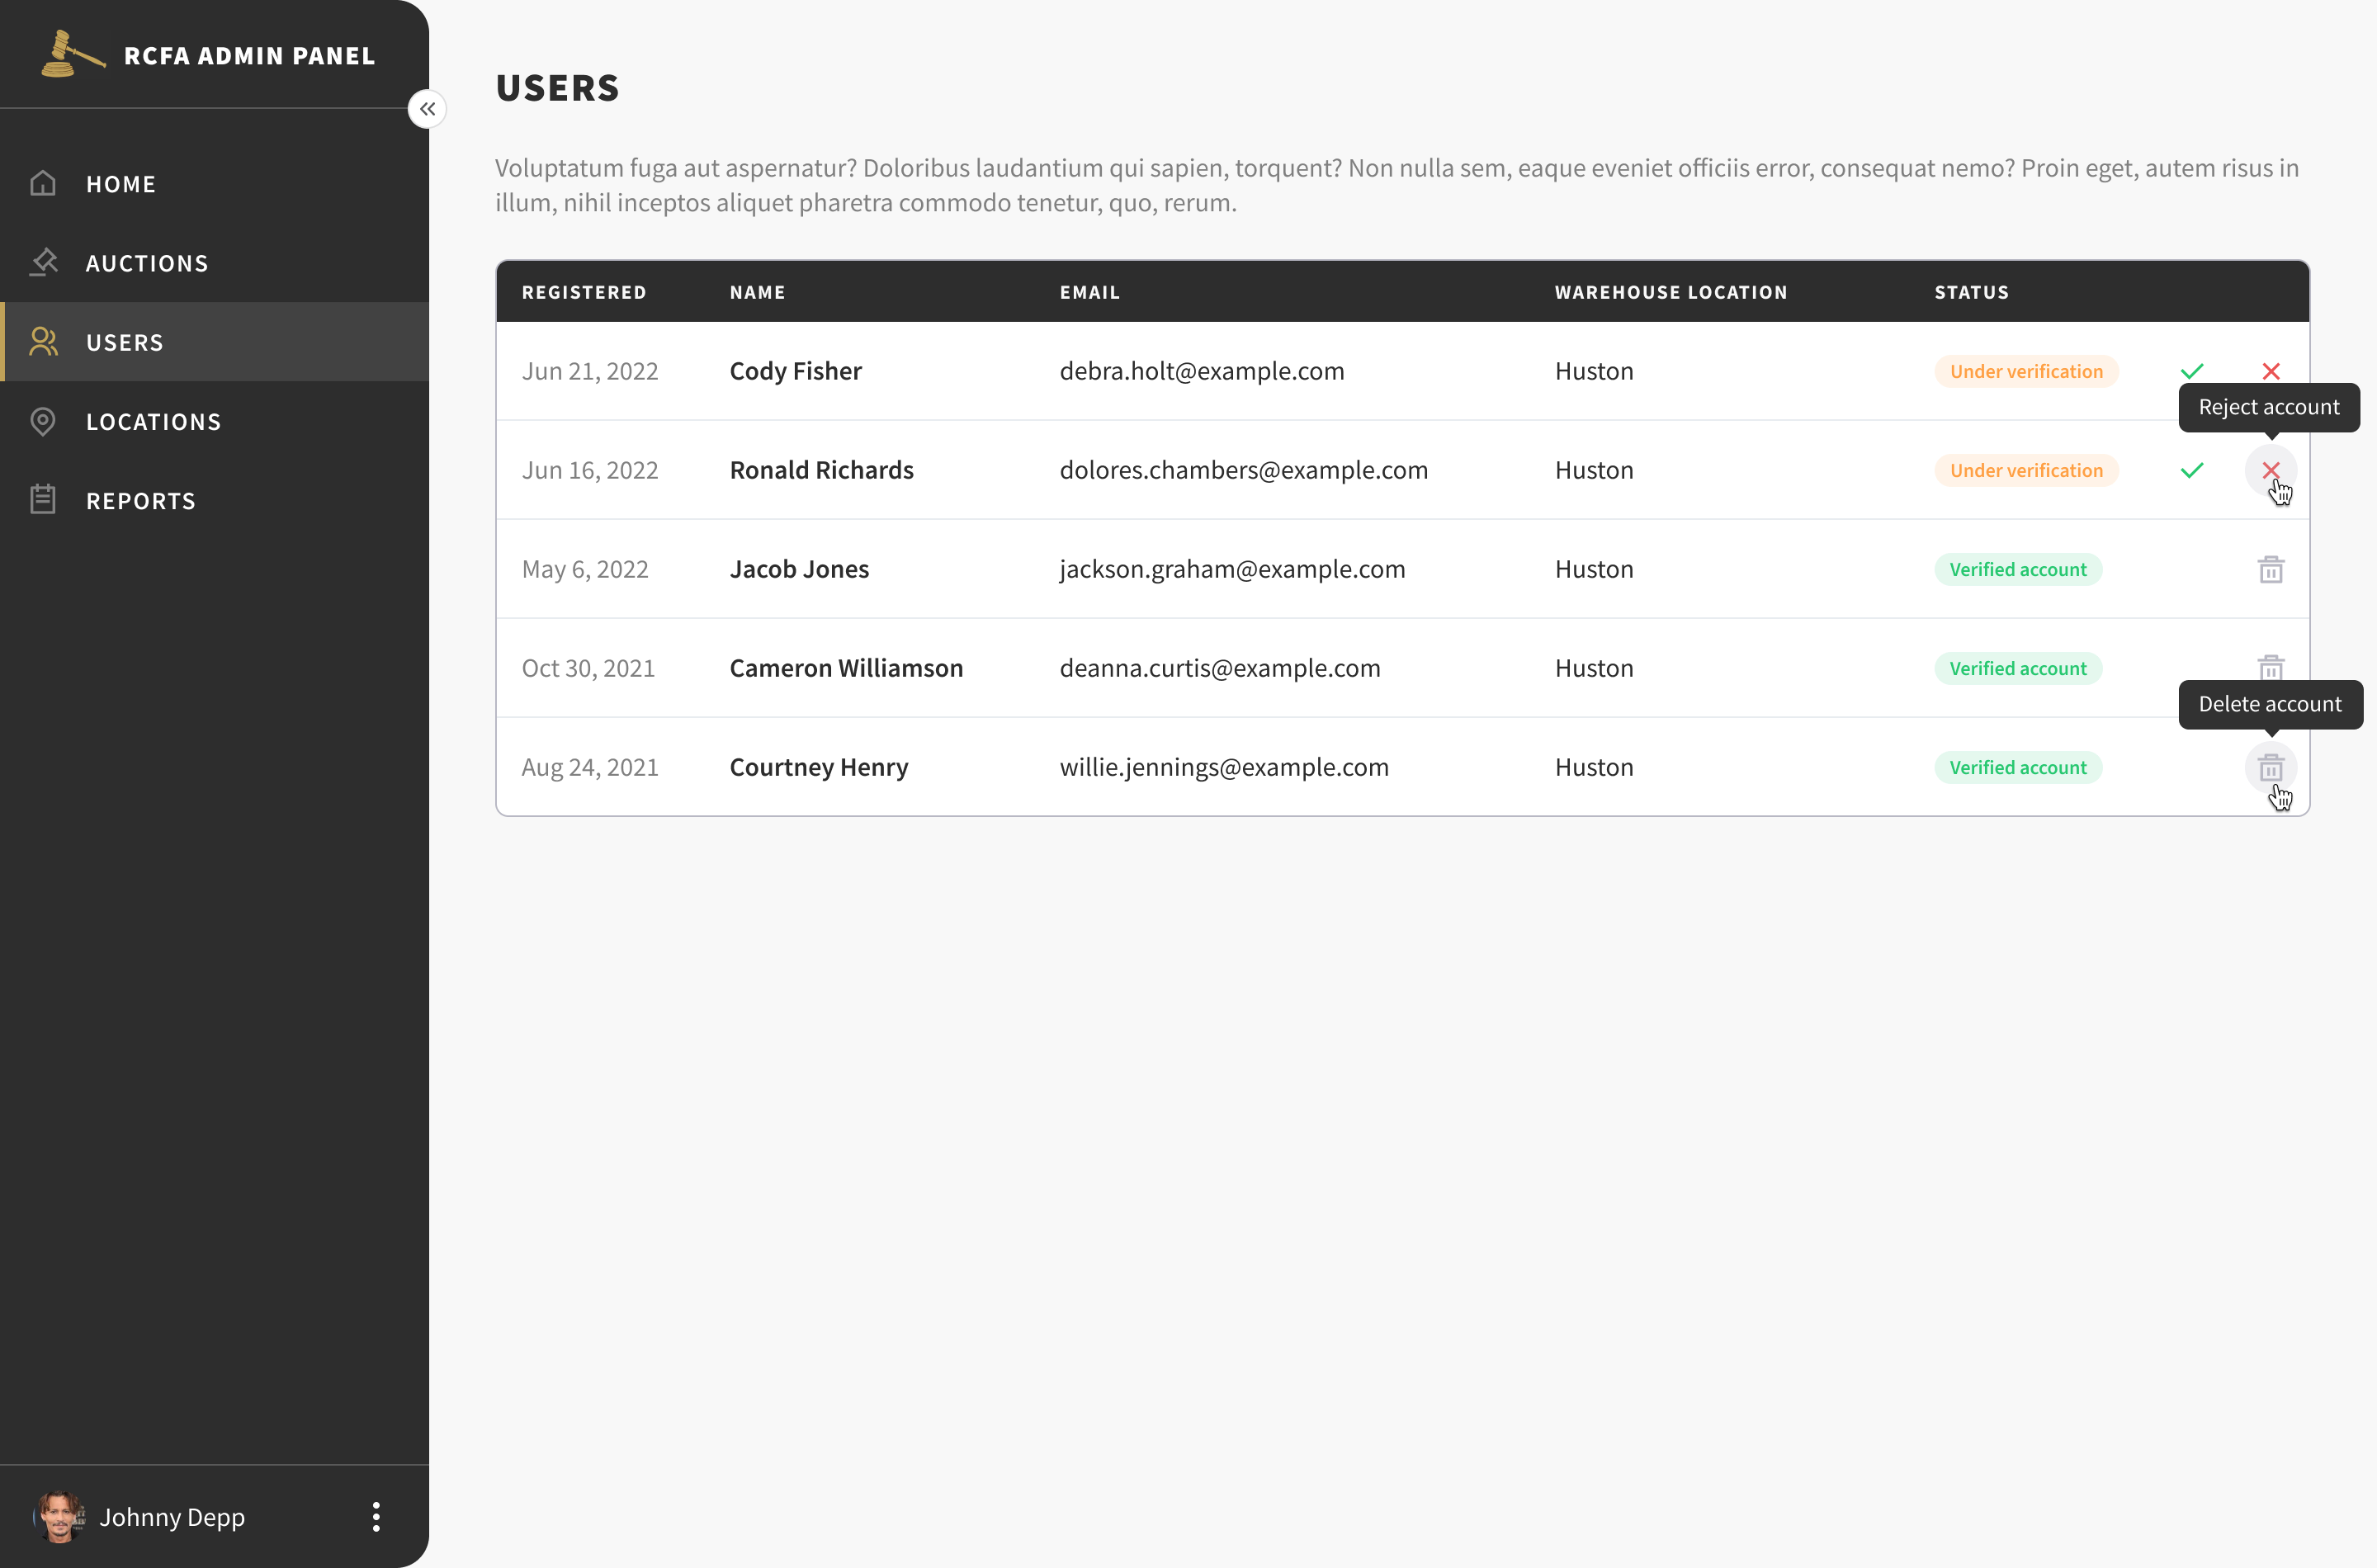
Task: Select the name Ronald Richards
Action: (x=822, y=470)
